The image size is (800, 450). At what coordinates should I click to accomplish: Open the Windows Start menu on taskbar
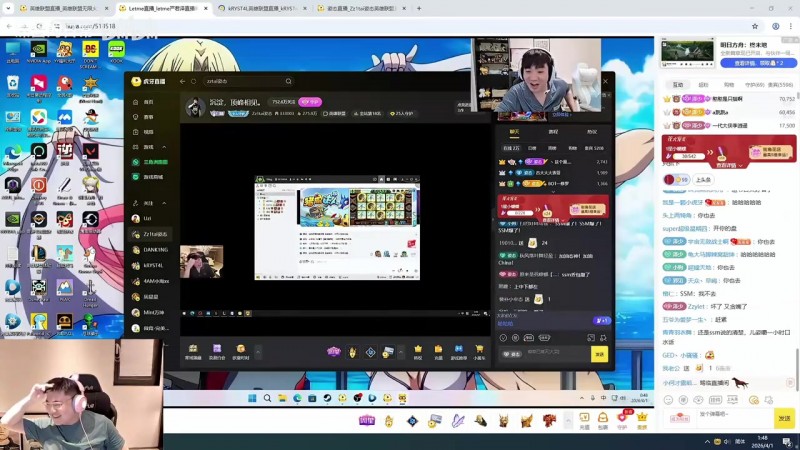[x=252, y=398]
